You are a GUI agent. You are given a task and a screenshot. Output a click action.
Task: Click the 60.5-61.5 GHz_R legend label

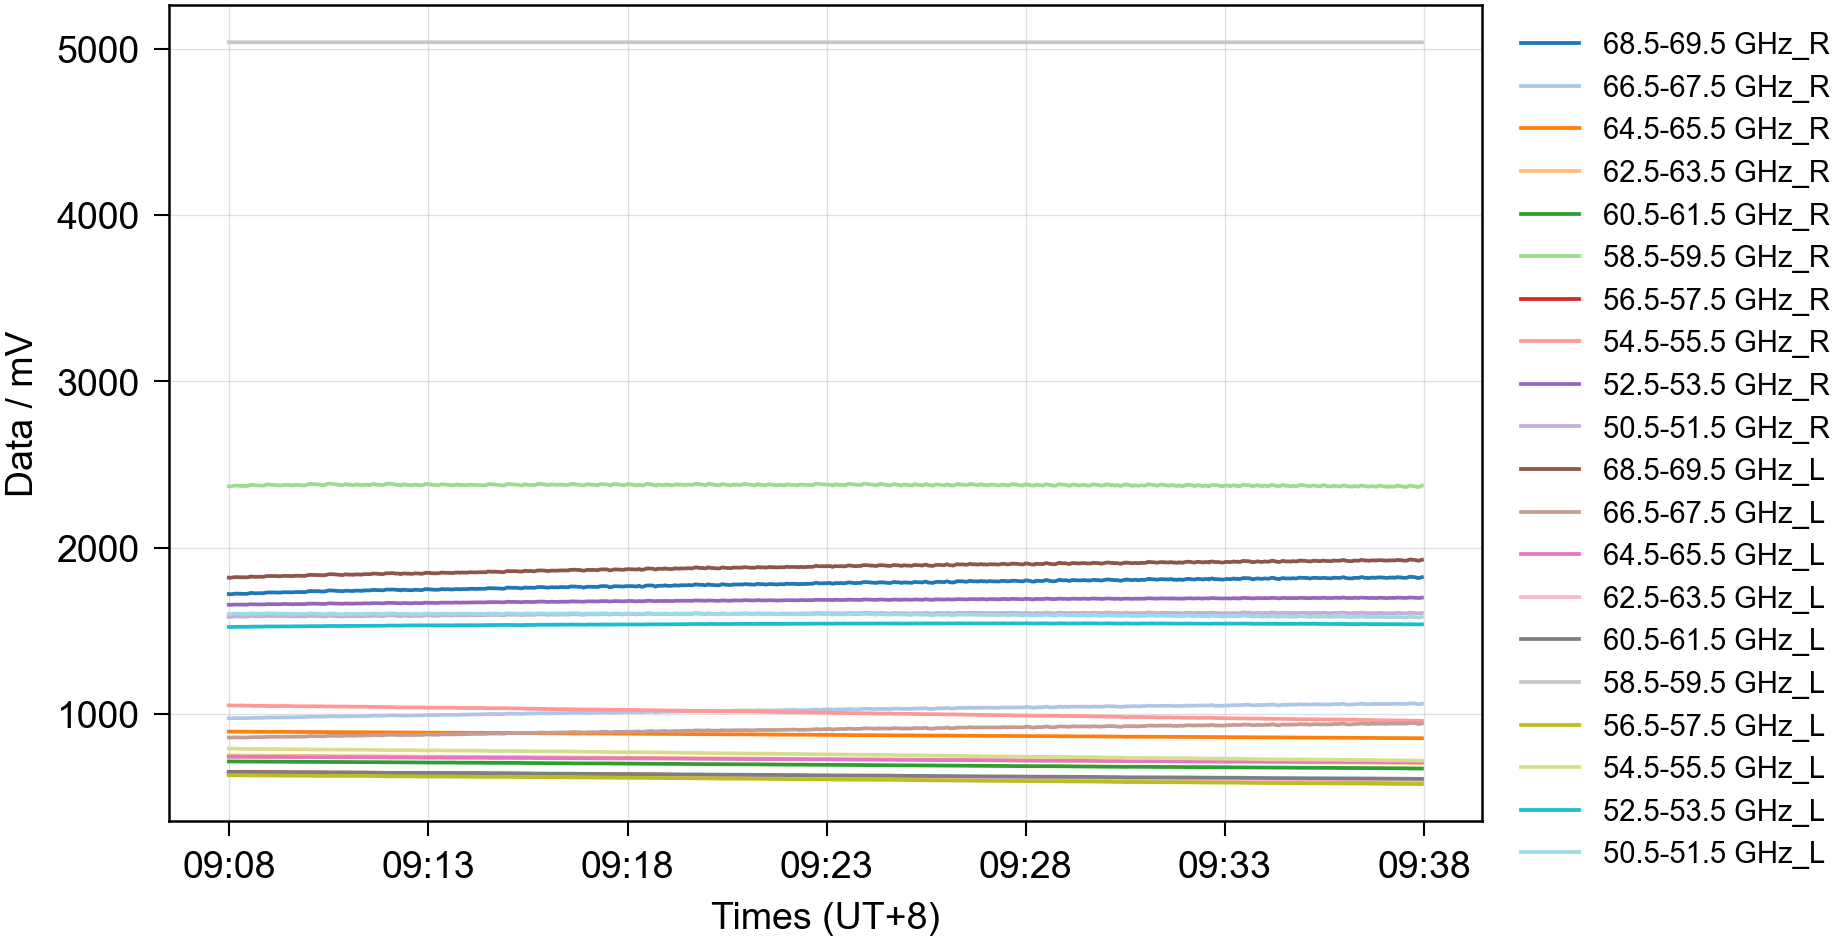pos(1714,215)
